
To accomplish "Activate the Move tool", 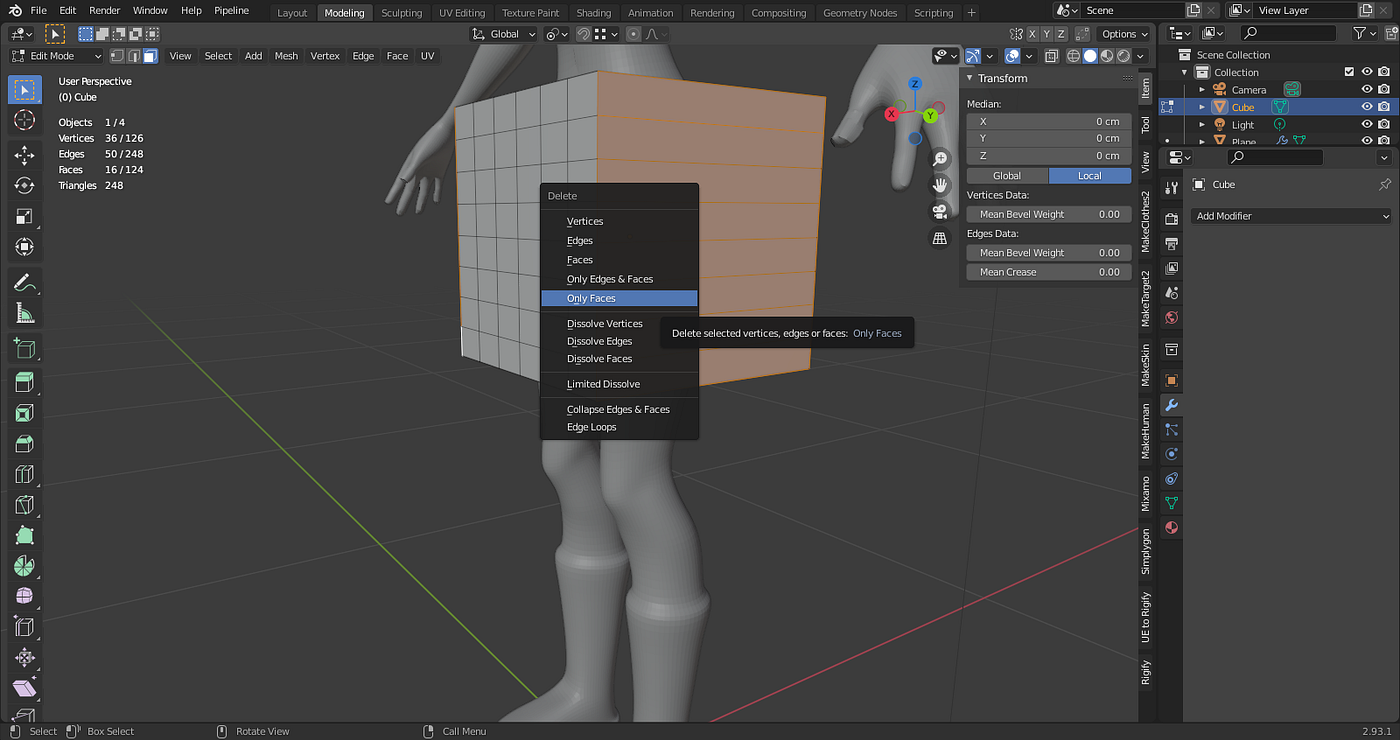I will point(25,155).
